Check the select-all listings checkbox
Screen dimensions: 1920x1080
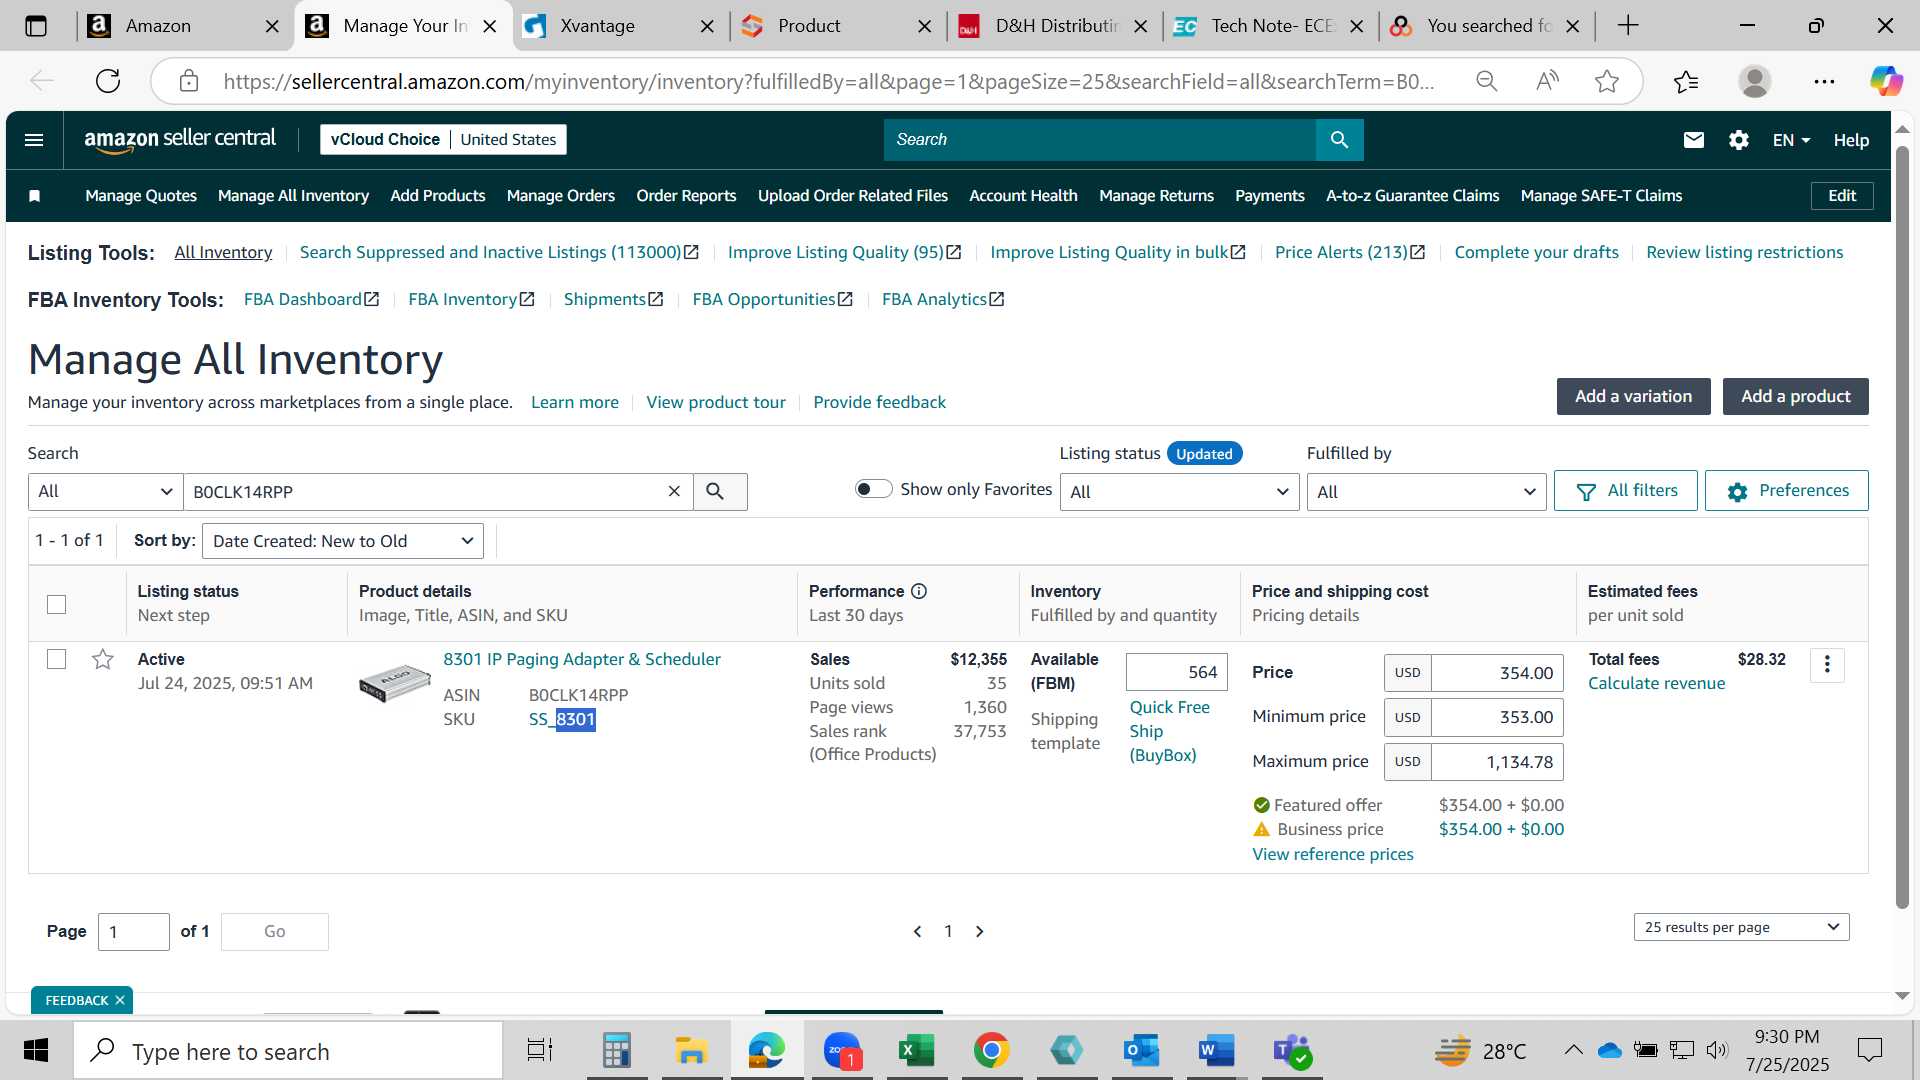(x=57, y=604)
